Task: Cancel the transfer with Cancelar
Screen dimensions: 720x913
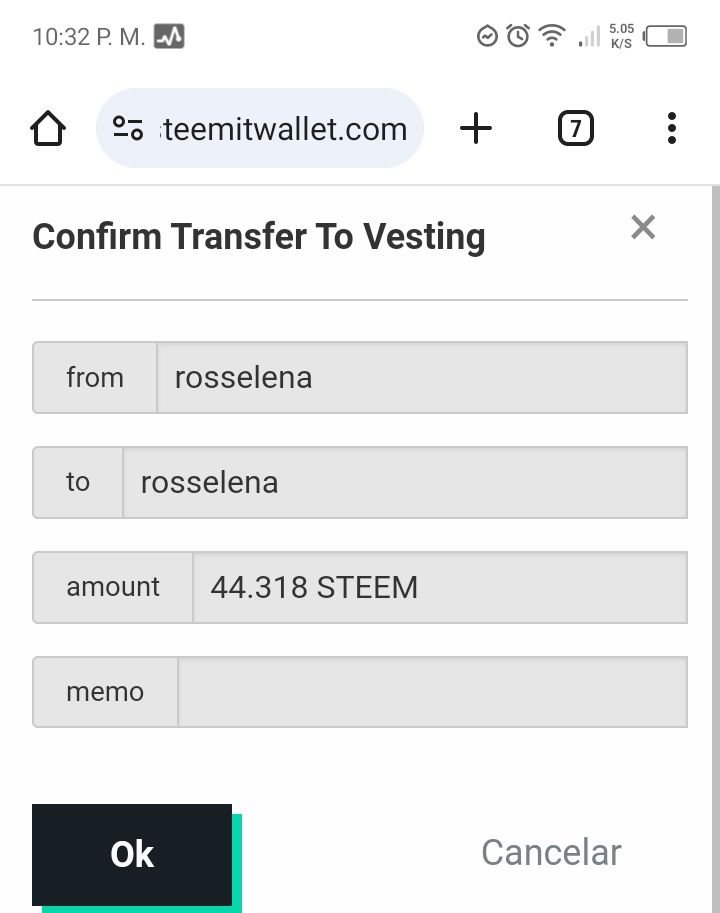Action: (x=551, y=853)
